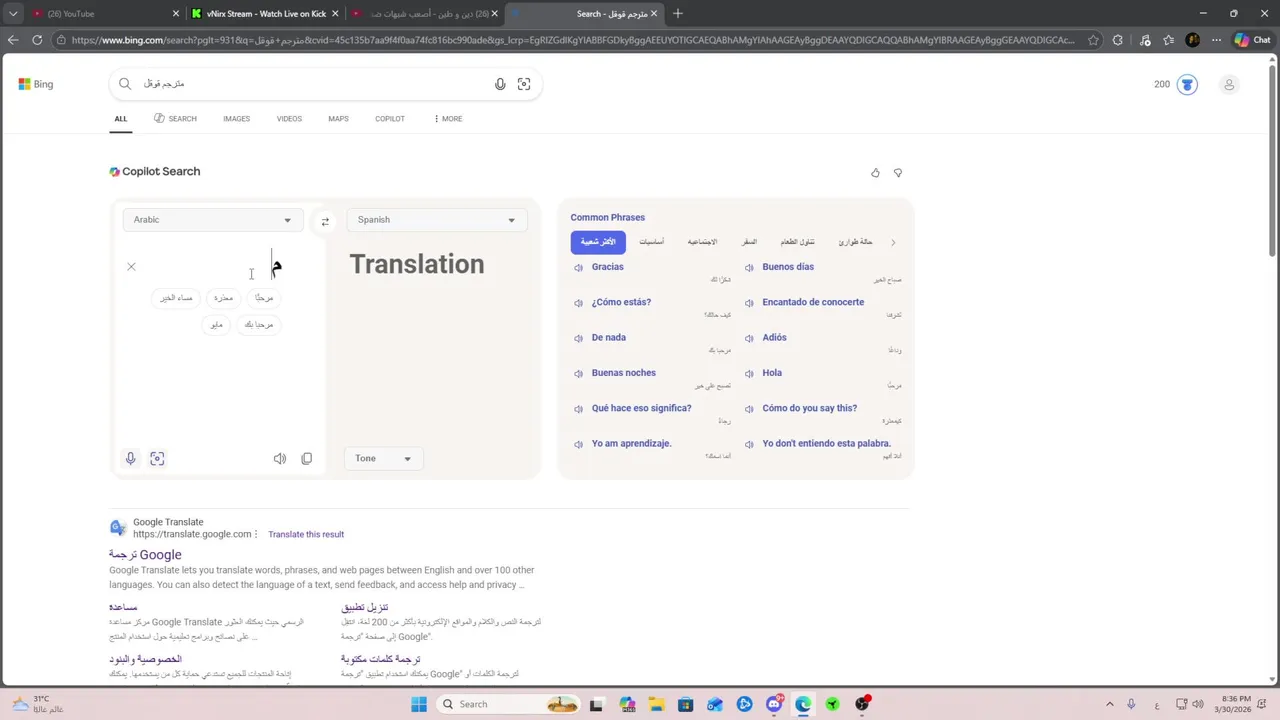Clear the translator input with the X icon

[x=131, y=267]
